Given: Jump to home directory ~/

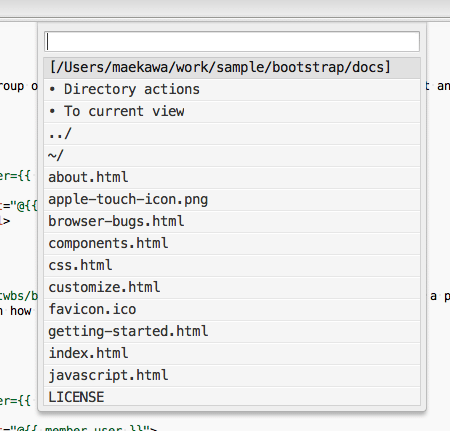Looking at the screenshot, I should click(232, 156).
